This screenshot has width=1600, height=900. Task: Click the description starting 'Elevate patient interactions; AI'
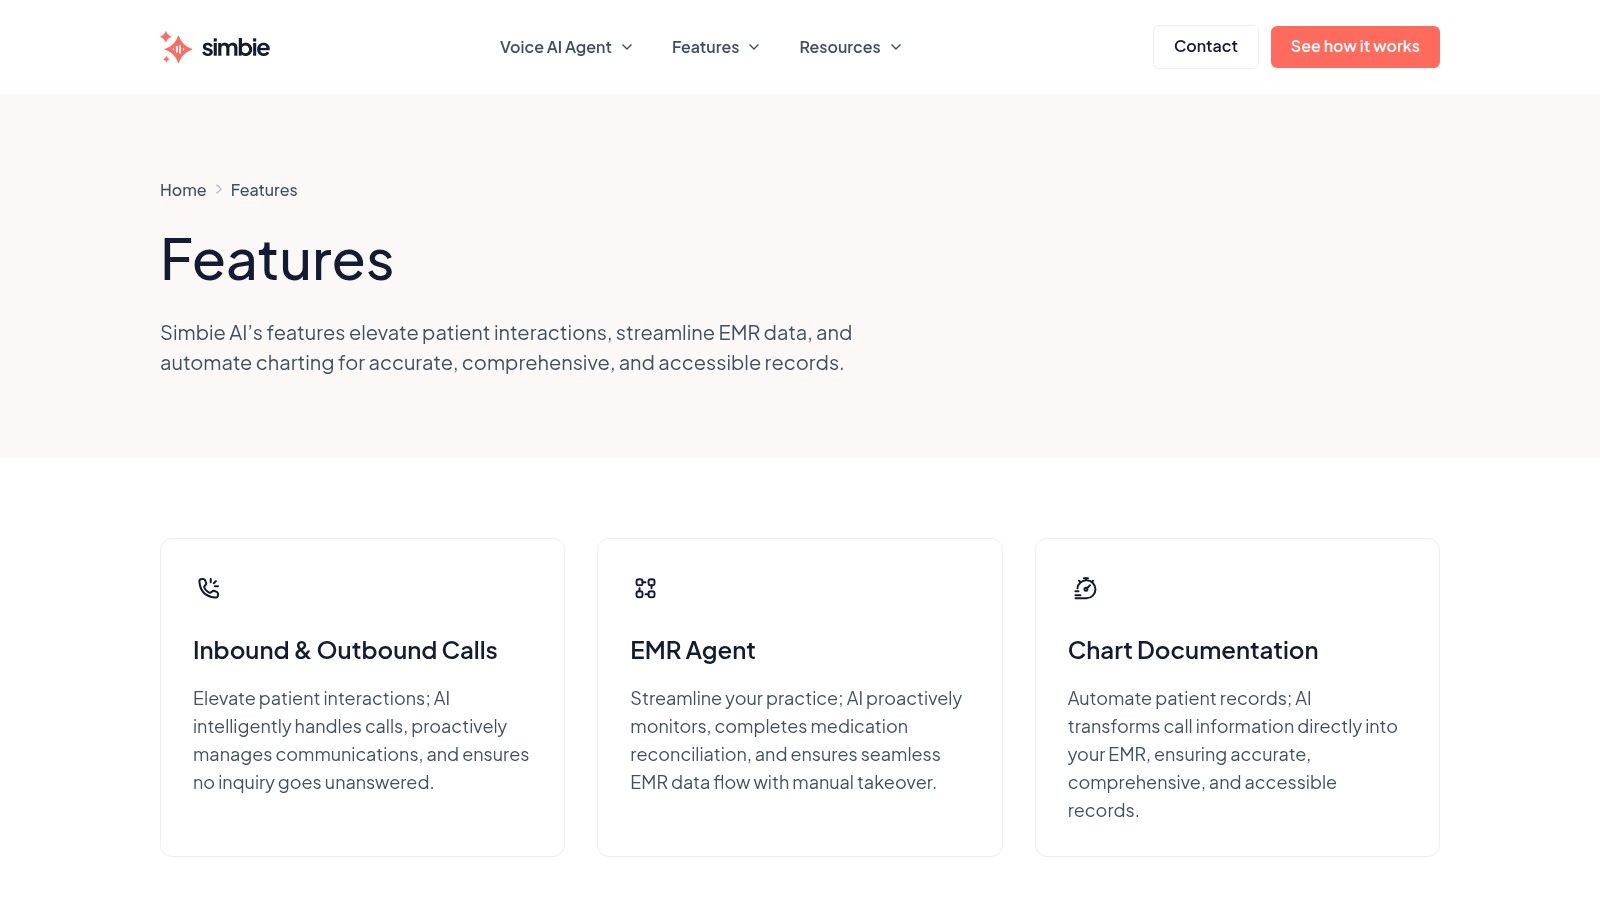[x=361, y=740]
